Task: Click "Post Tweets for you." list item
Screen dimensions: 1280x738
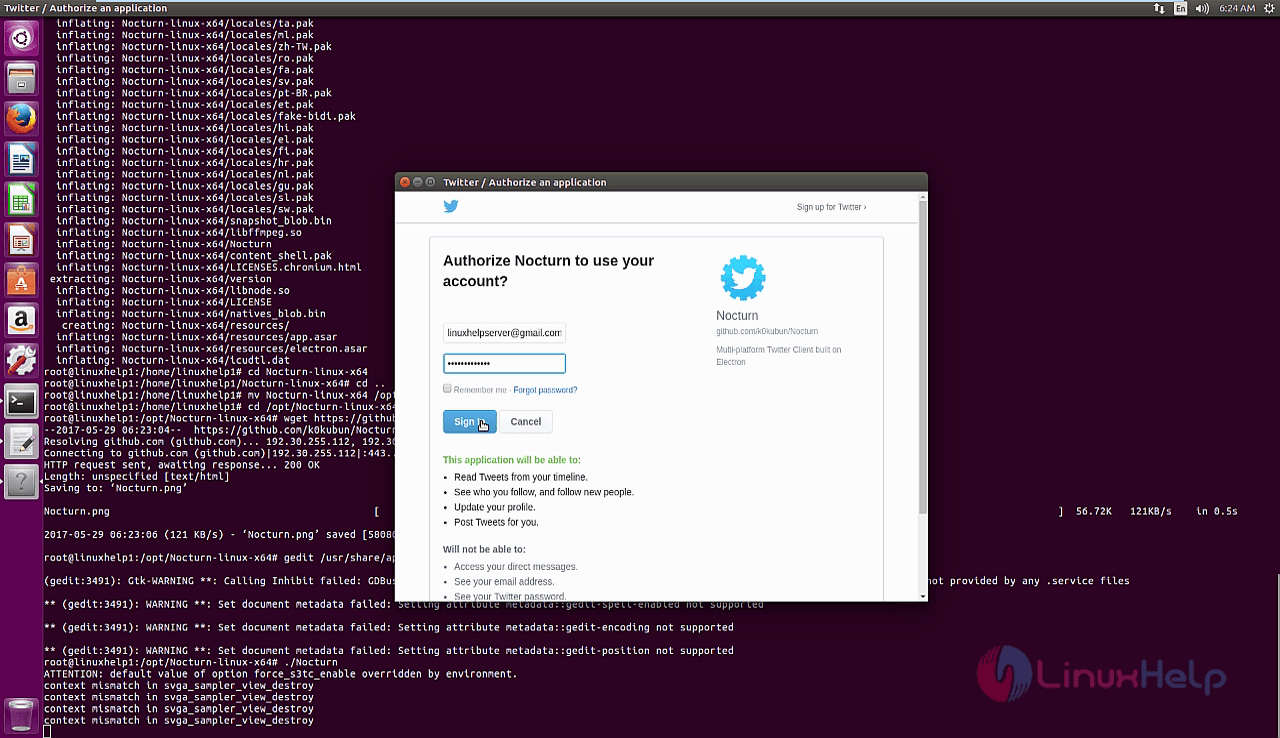Action: click(x=496, y=522)
